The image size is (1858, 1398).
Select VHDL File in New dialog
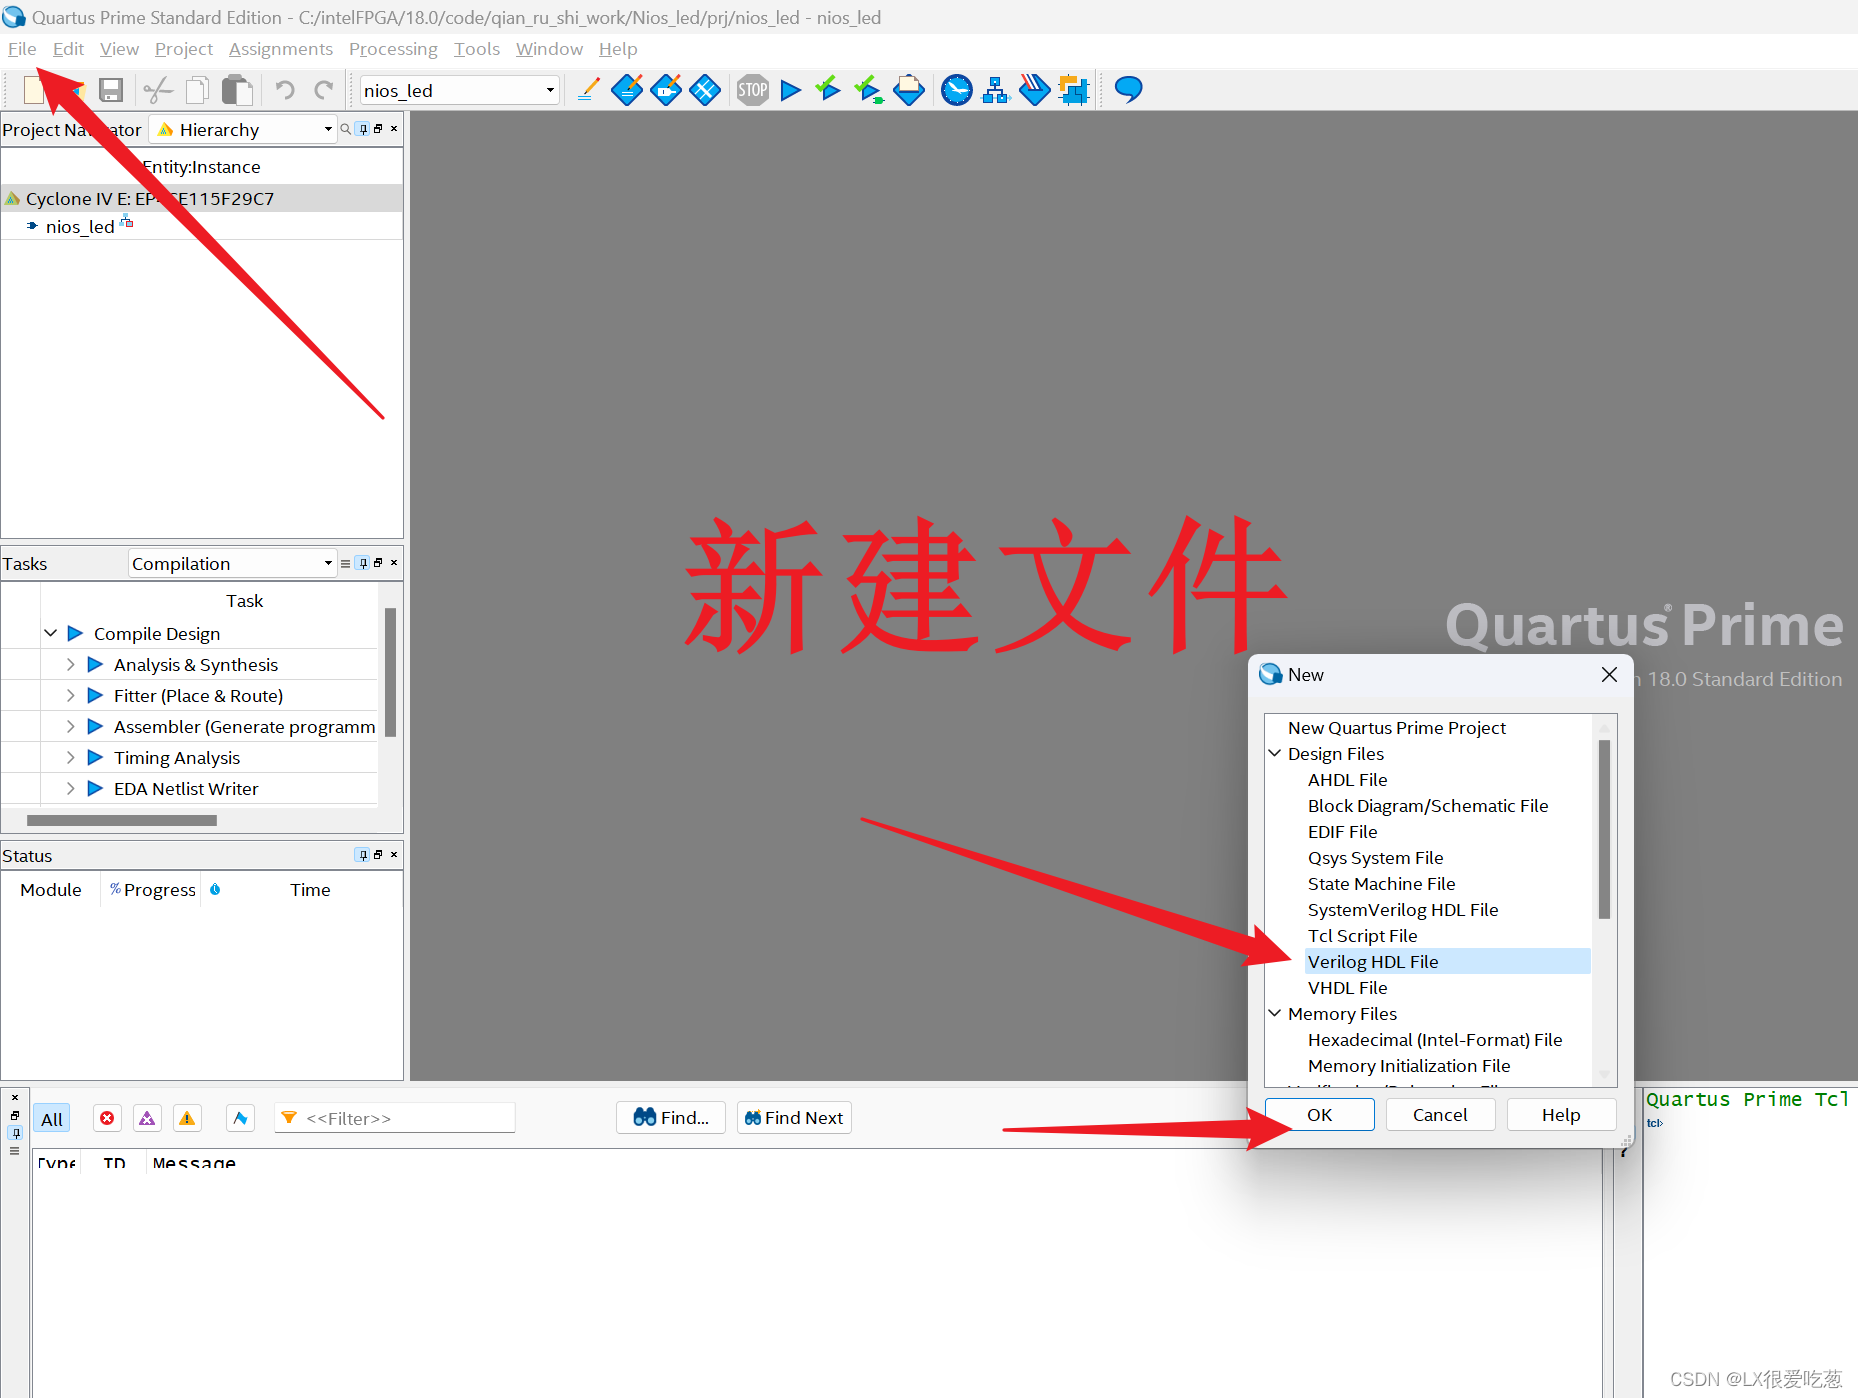pos(1347,988)
